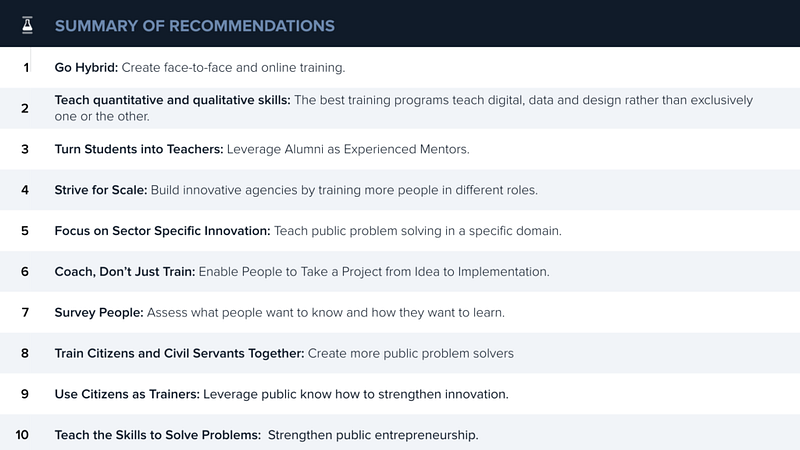Open the Use Citizens as Trainers item

[400, 394]
